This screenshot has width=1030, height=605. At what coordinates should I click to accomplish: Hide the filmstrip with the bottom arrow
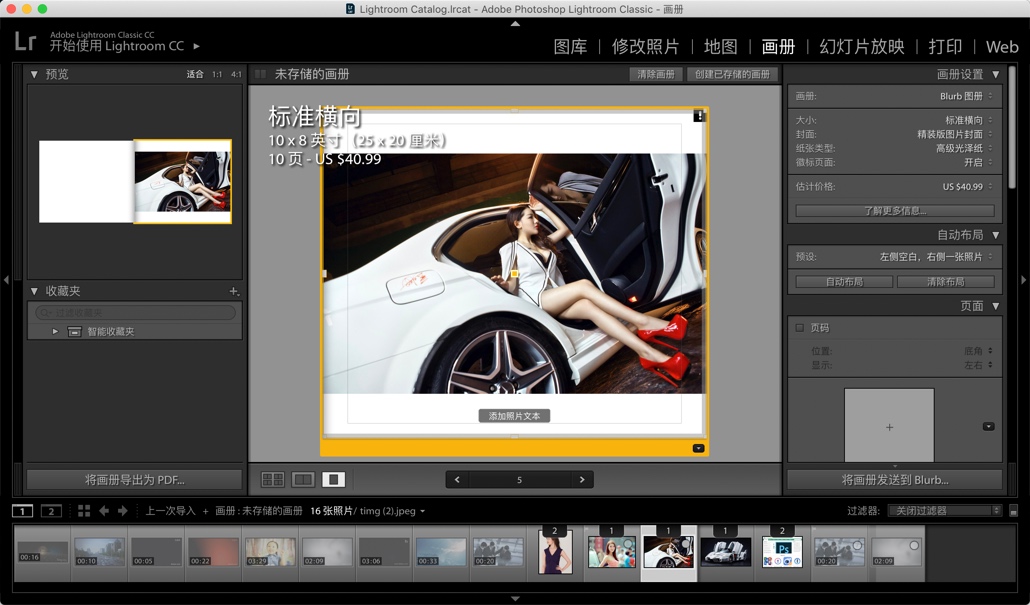(x=515, y=598)
